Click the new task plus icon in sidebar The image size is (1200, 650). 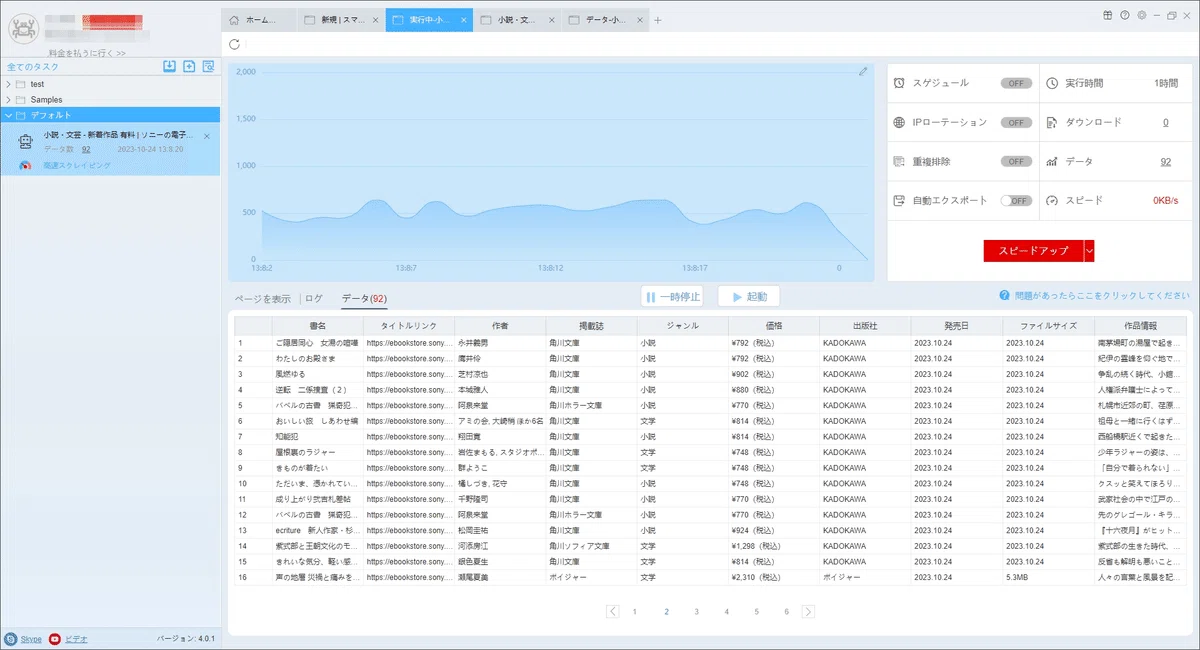pos(189,66)
